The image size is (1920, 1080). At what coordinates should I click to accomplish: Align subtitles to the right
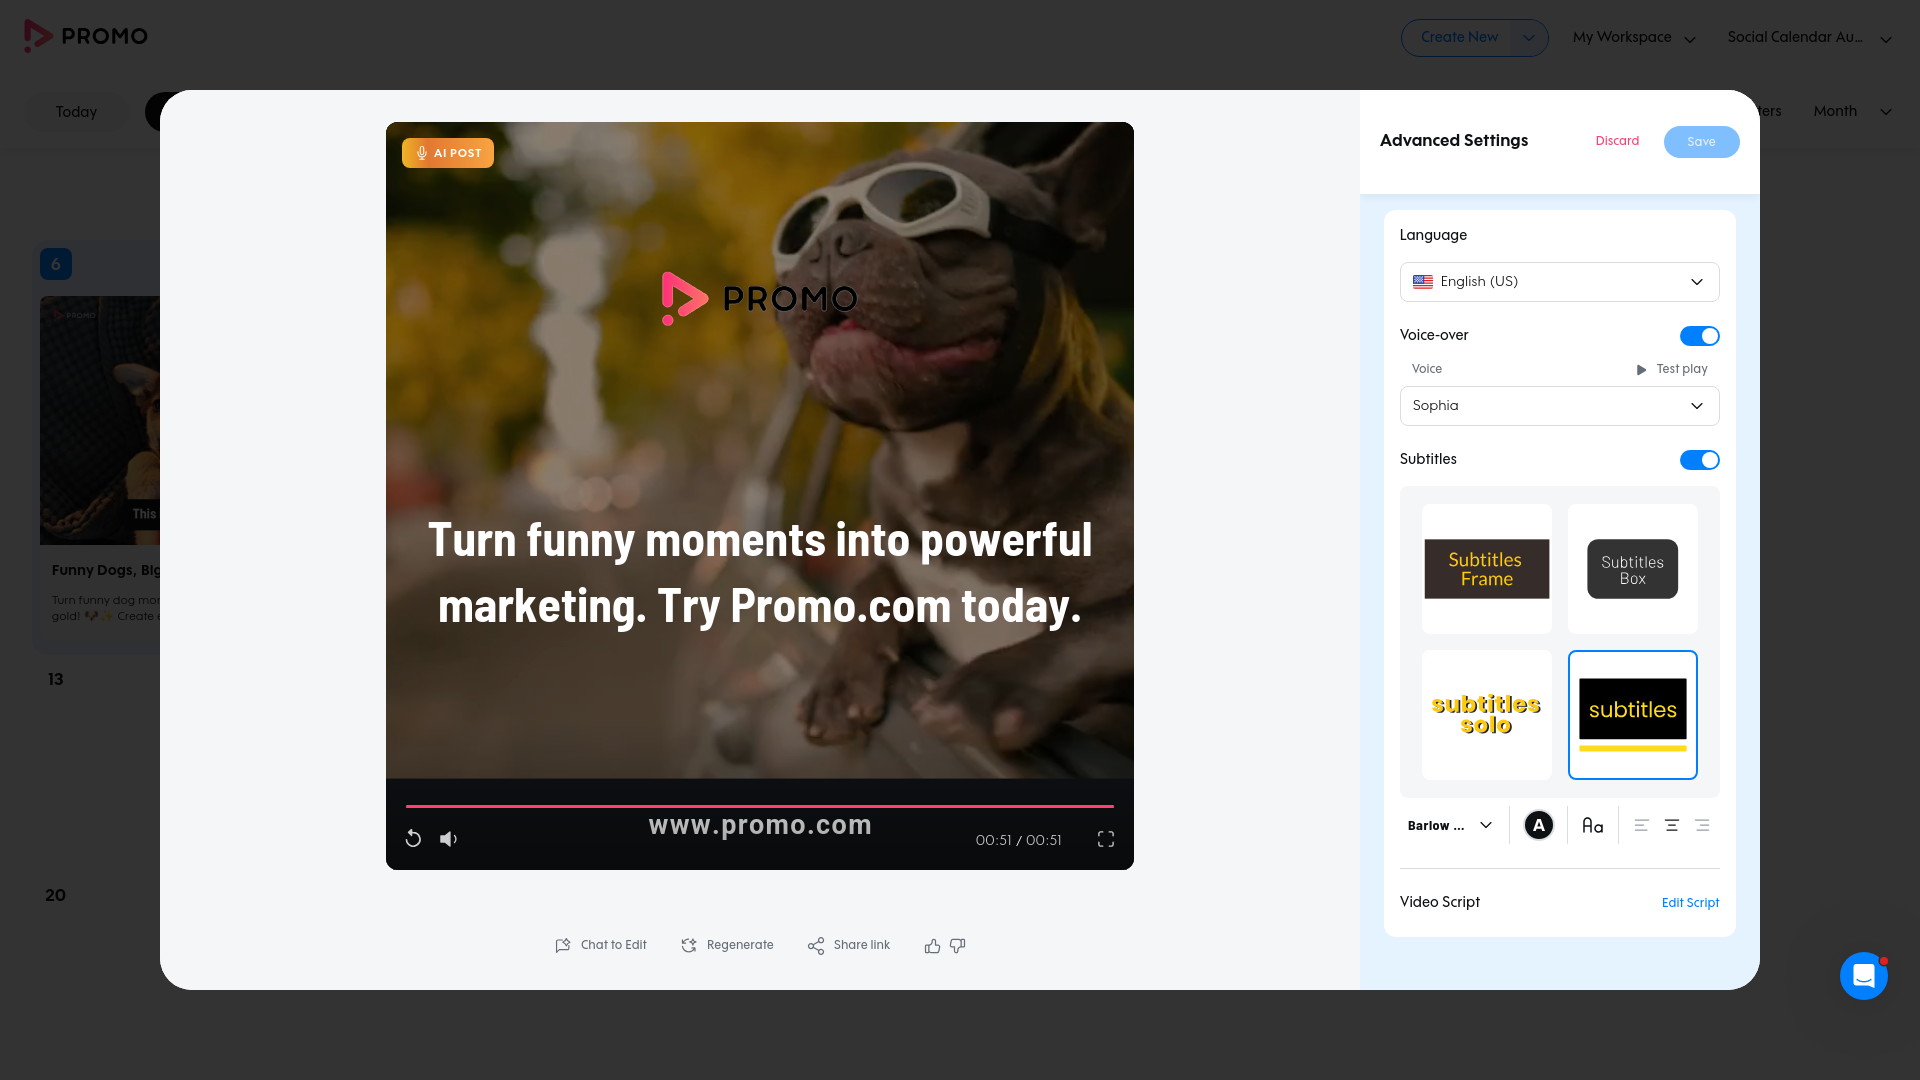click(1702, 825)
